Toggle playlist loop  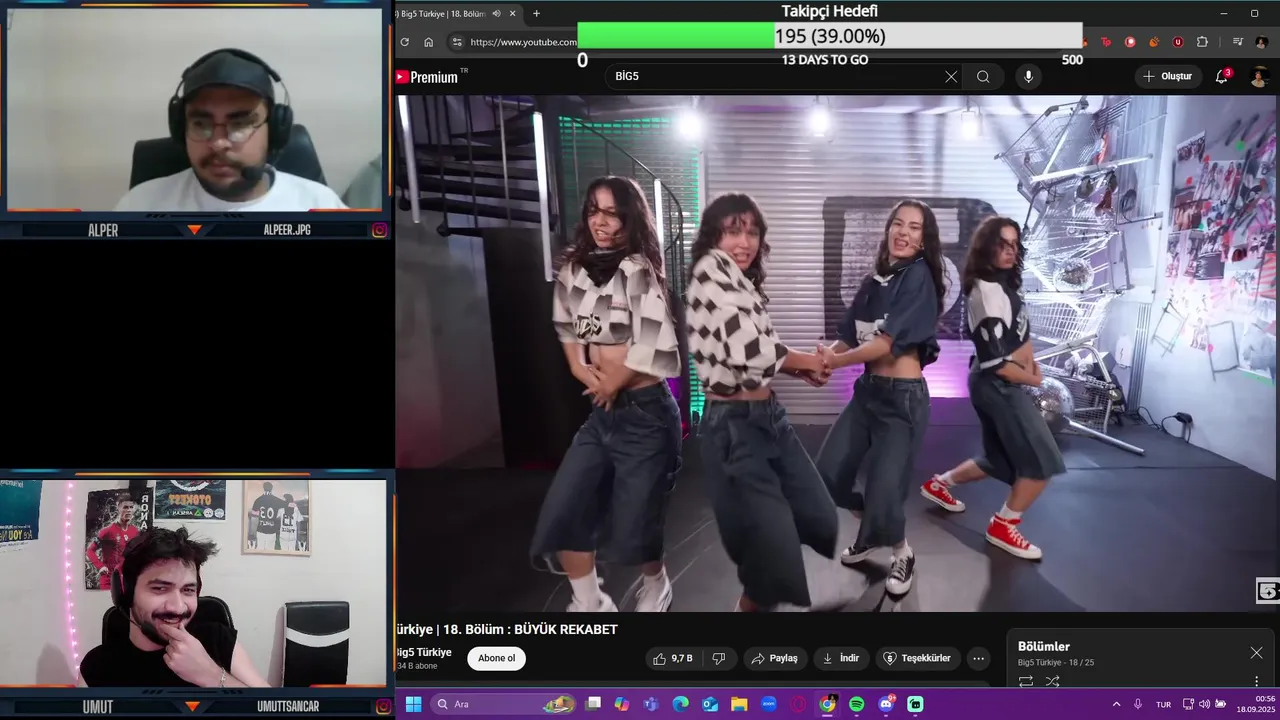tap(1026, 682)
